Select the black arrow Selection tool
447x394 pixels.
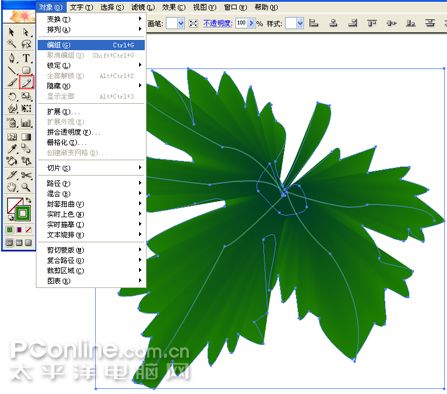coord(12,32)
